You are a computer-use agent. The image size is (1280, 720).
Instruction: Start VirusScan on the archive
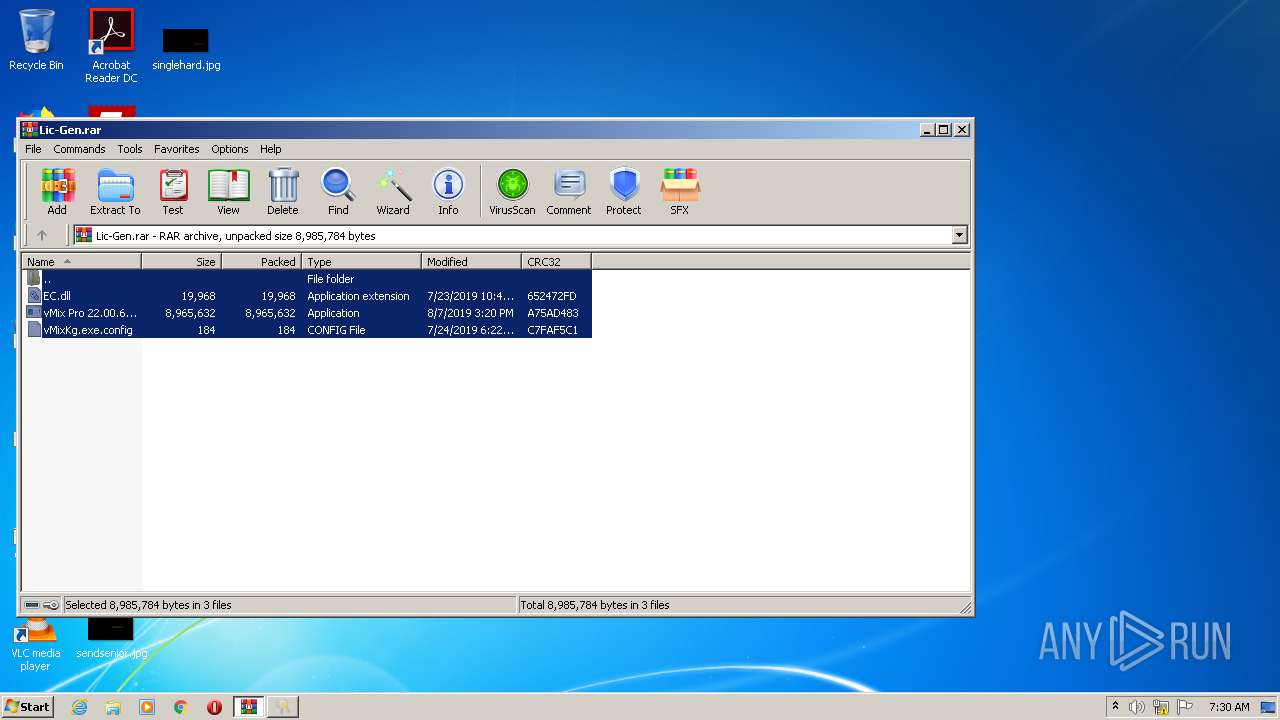click(512, 192)
